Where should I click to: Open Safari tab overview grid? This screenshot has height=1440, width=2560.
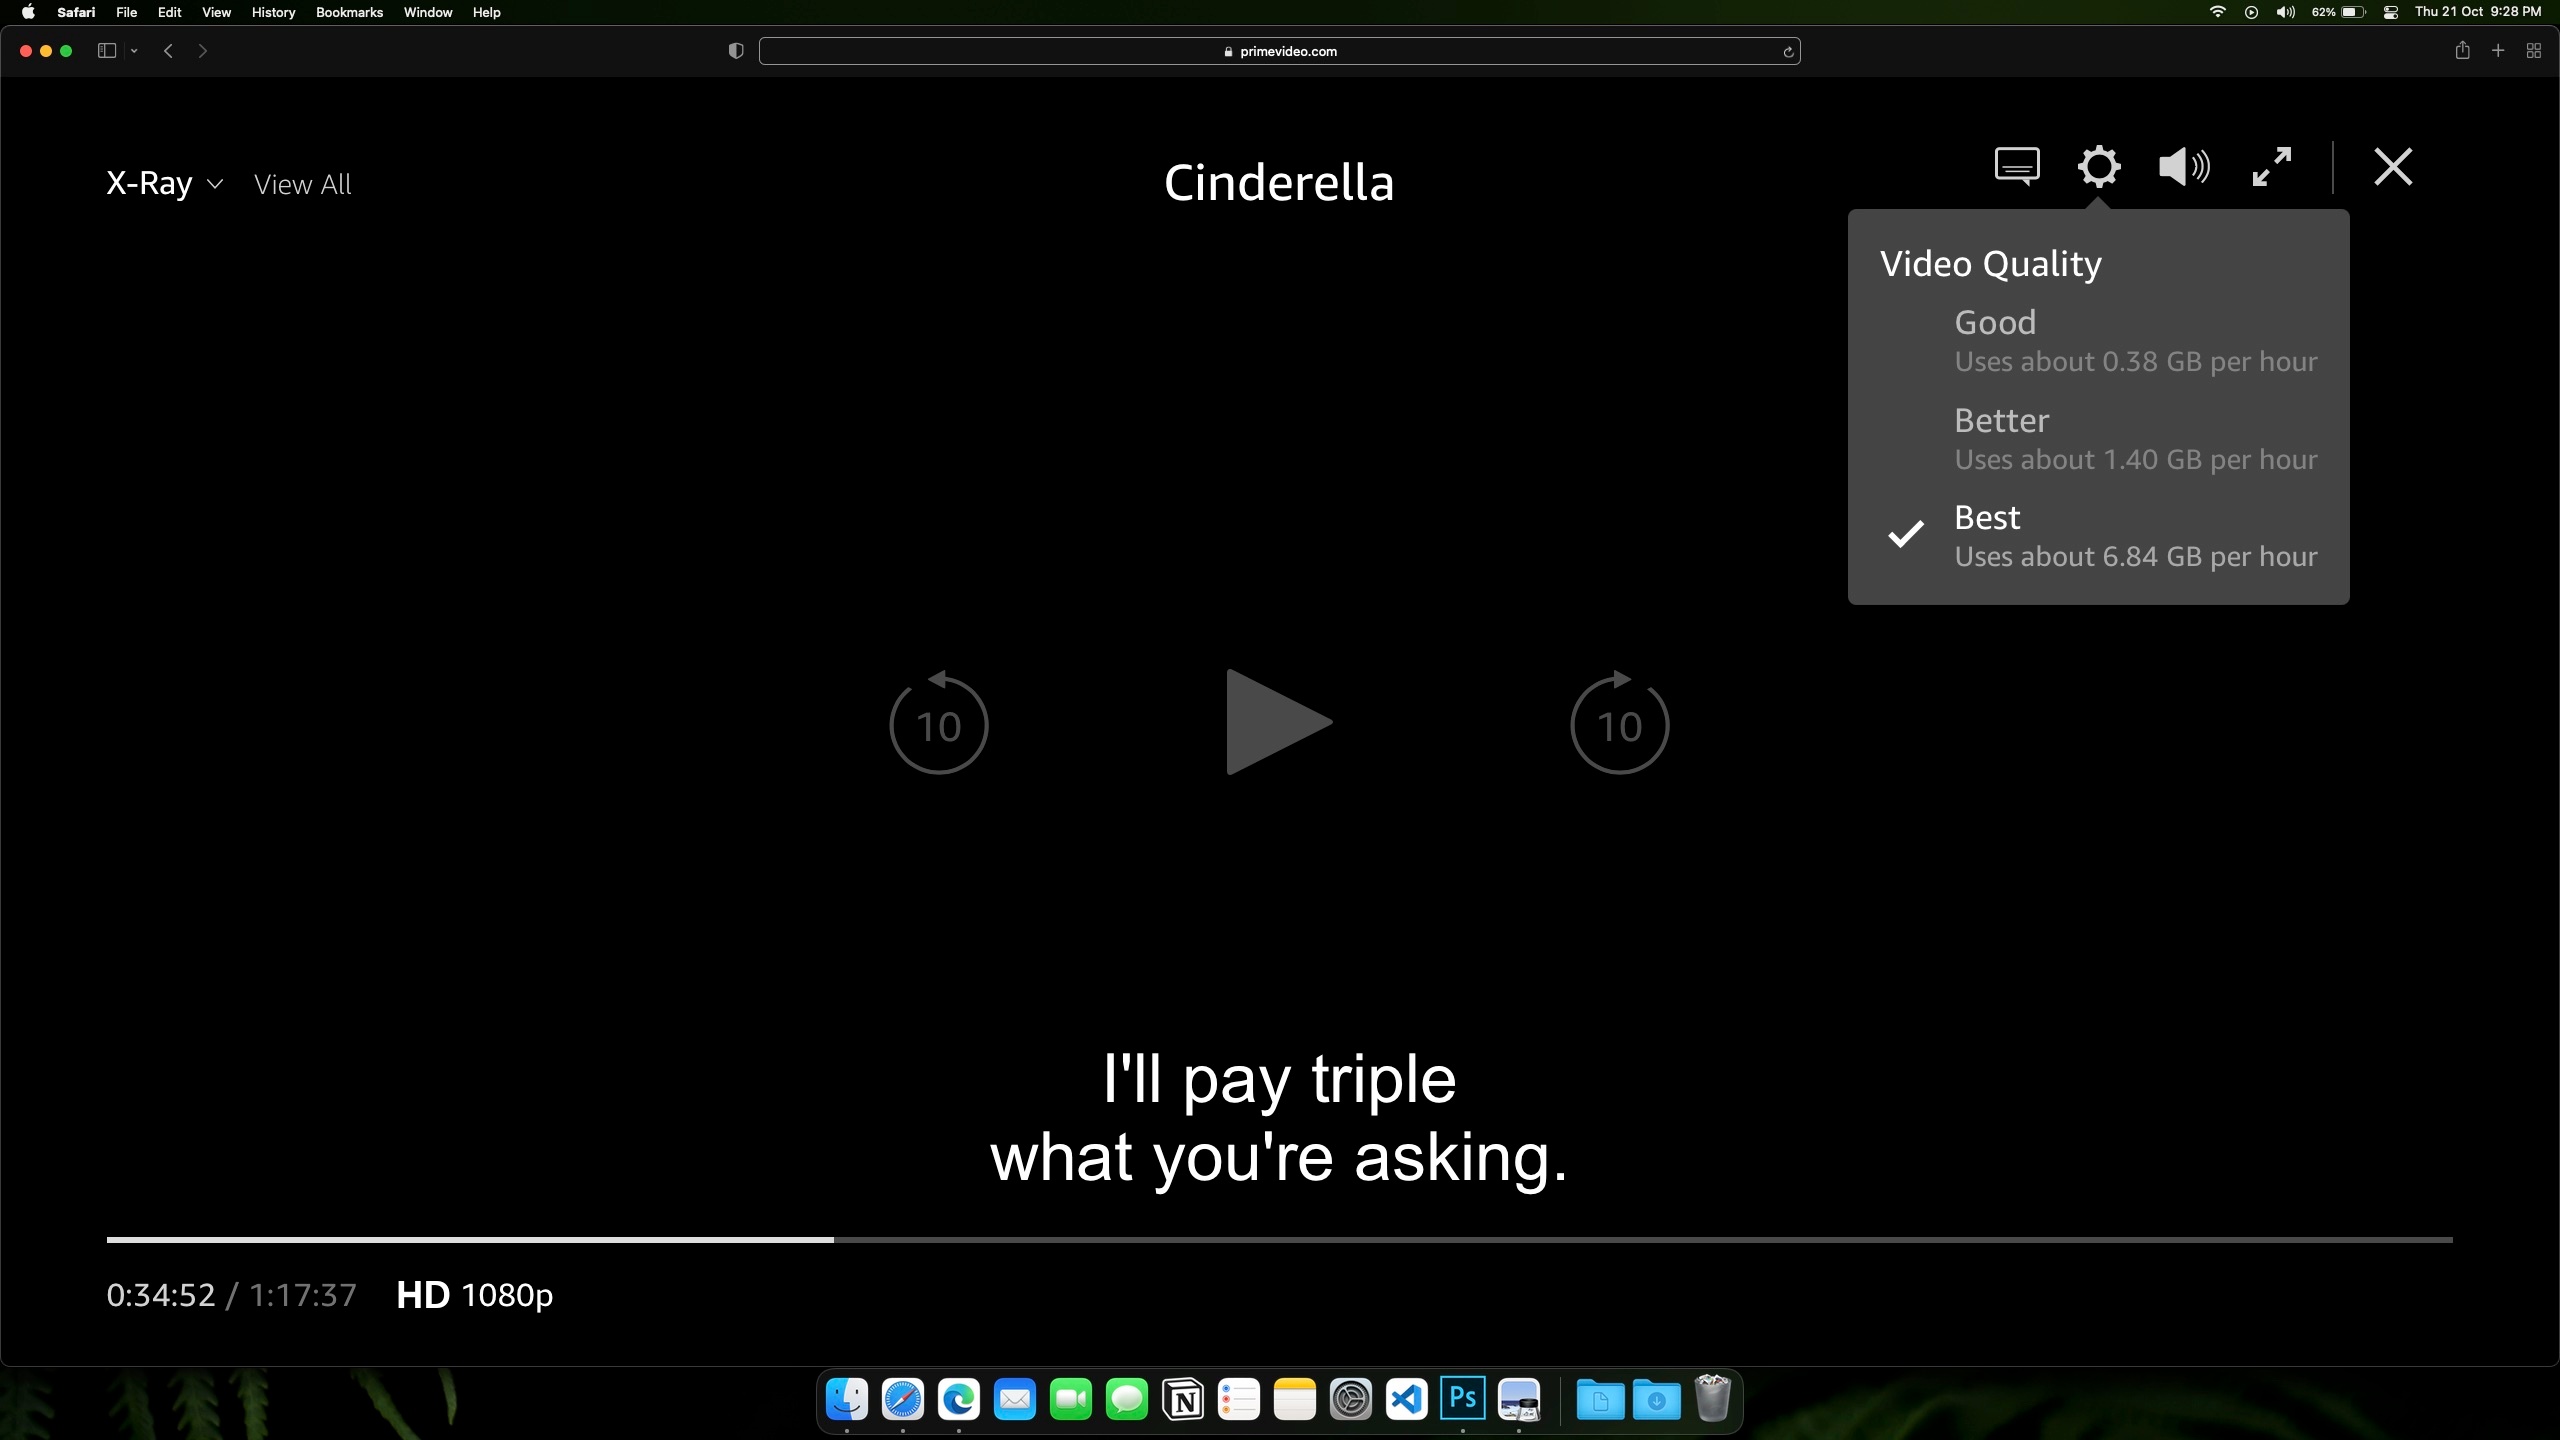pyautogui.click(x=2533, y=51)
